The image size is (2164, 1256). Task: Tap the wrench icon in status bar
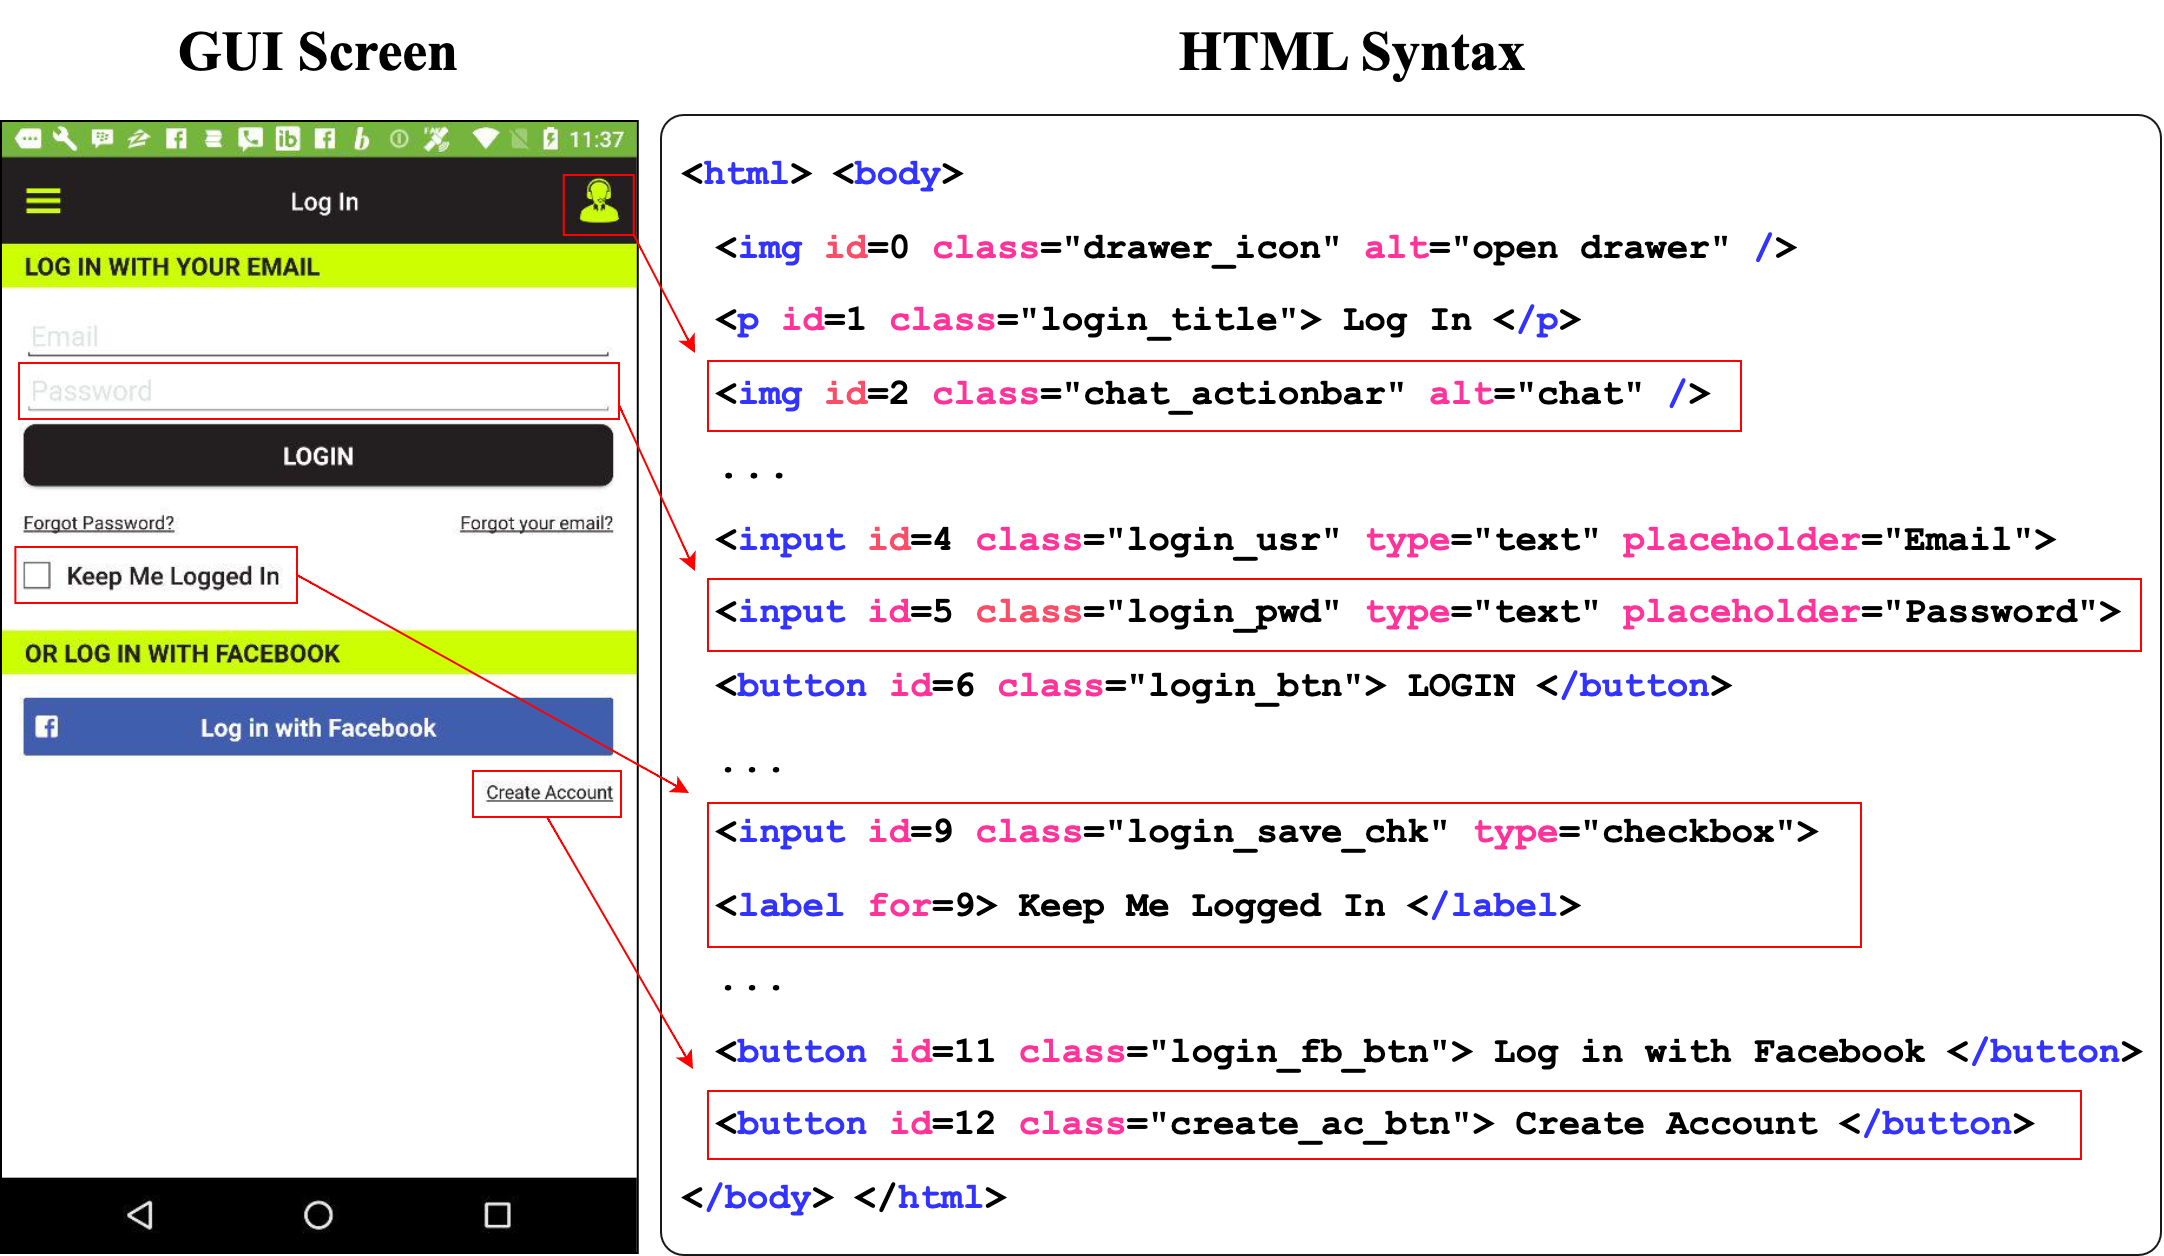point(65,139)
